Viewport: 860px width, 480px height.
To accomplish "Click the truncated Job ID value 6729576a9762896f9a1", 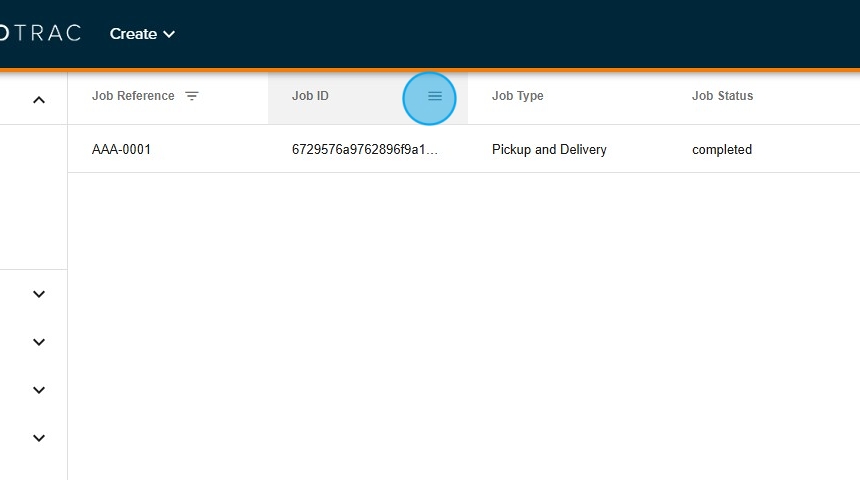I will coord(365,150).
